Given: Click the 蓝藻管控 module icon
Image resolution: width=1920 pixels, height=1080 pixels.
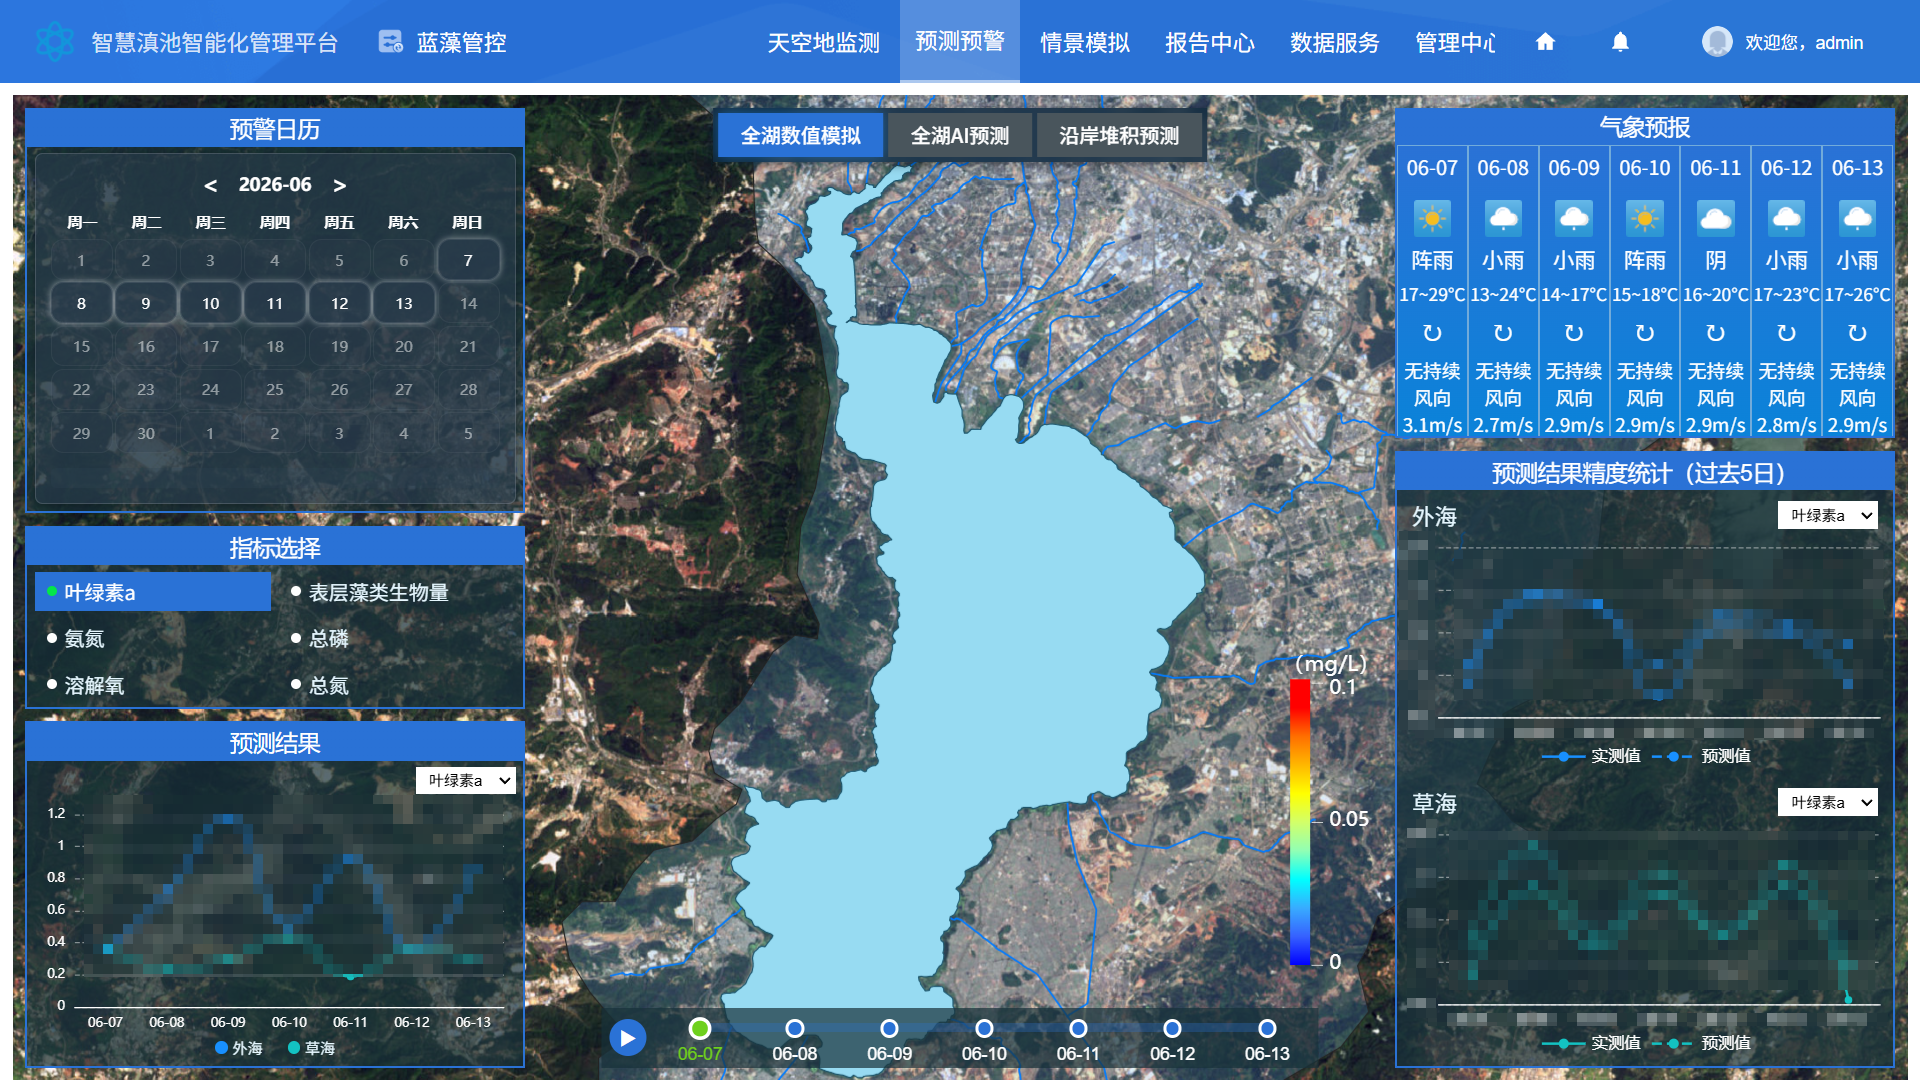Looking at the screenshot, I should pyautogui.click(x=390, y=42).
